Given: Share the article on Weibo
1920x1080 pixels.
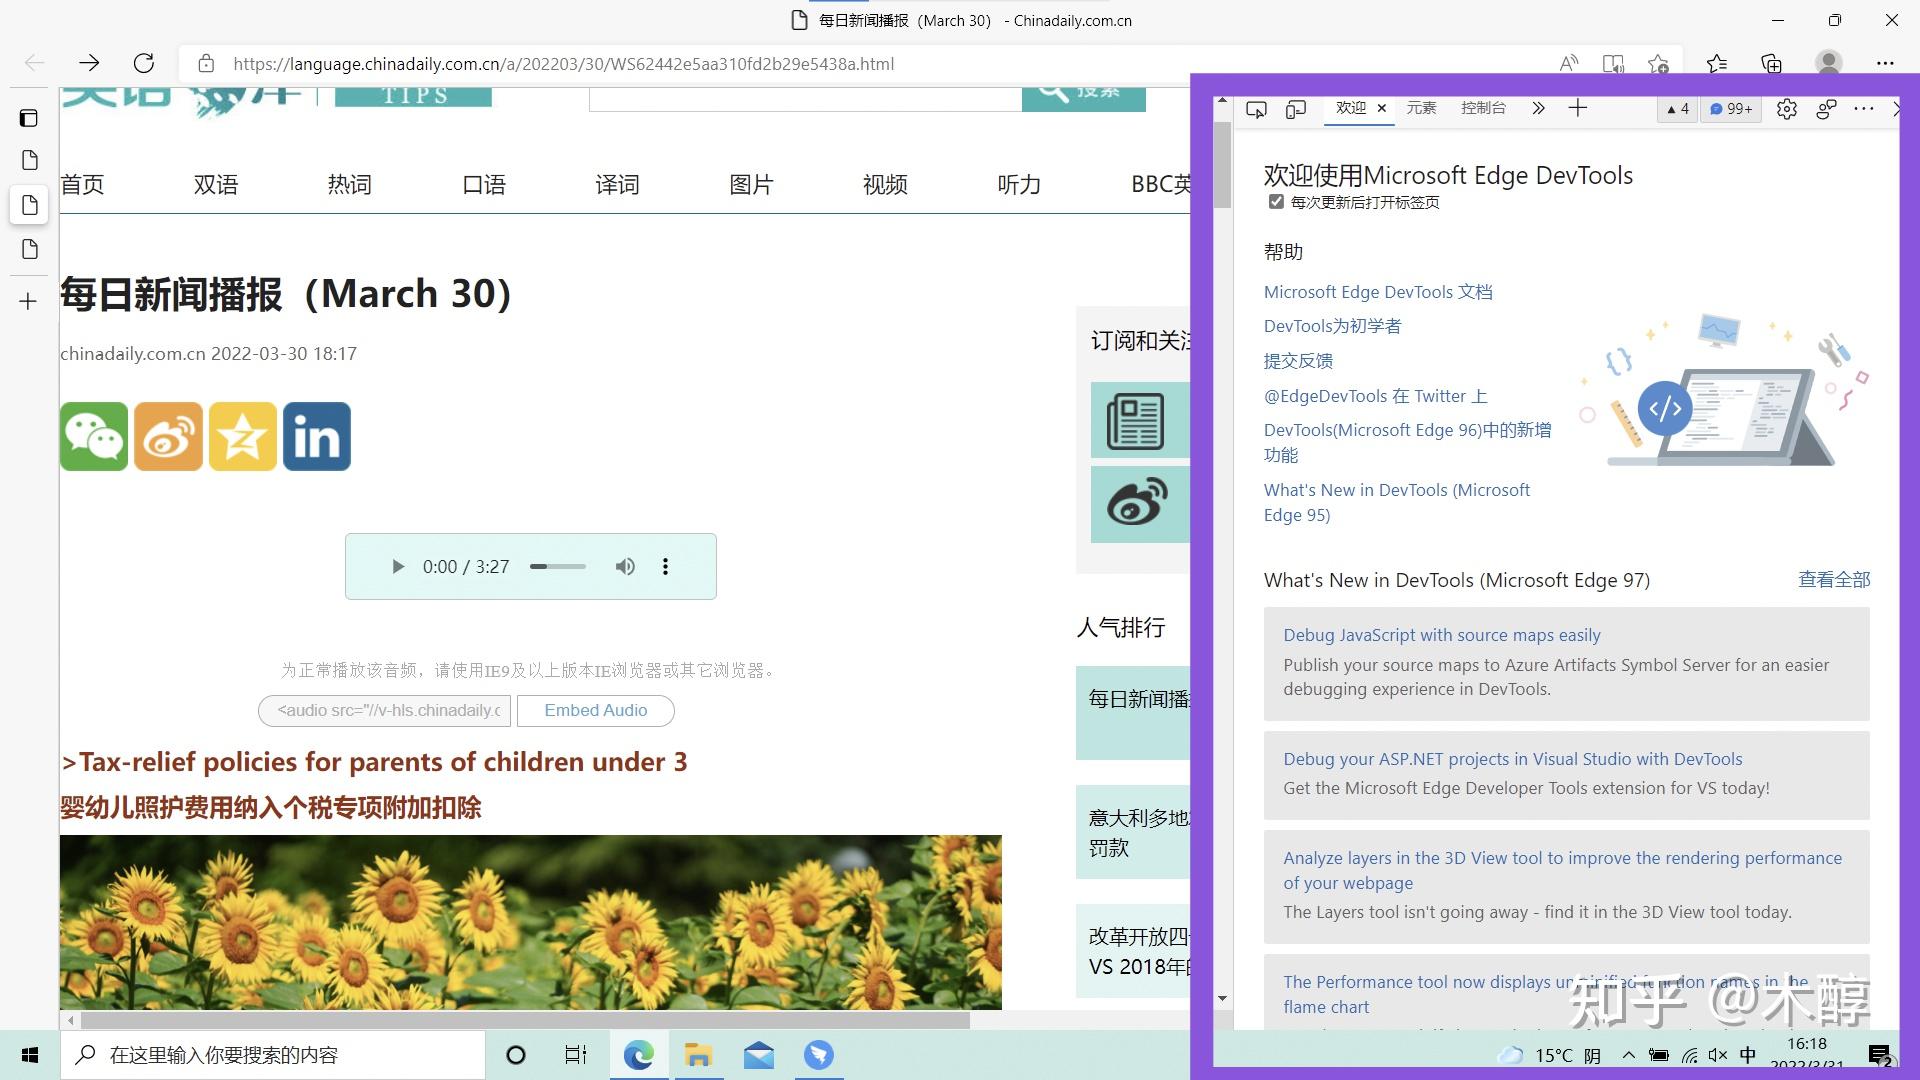Looking at the screenshot, I should [x=168, y=436].
